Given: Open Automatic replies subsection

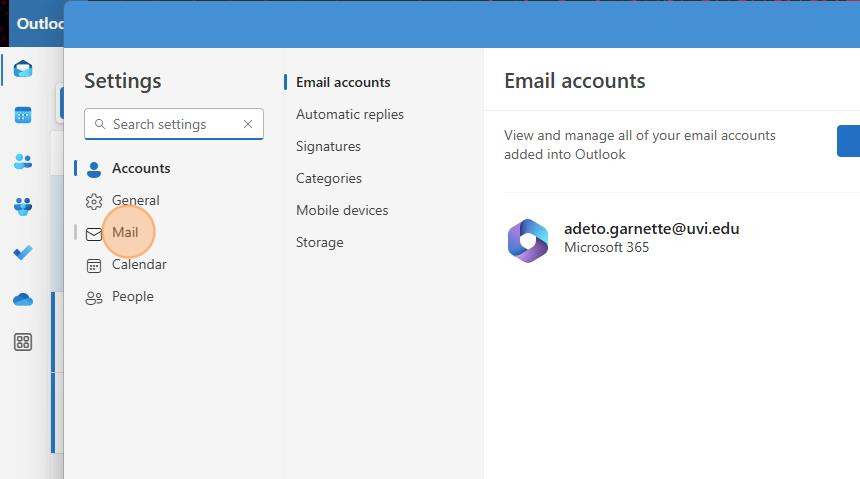Looking at the screenshot, I should tap(350, 114).
